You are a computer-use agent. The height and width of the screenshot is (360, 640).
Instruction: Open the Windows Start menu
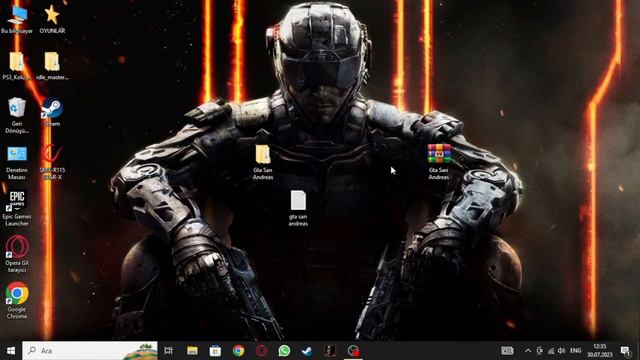pyautogui.click(x=11, y=351)
